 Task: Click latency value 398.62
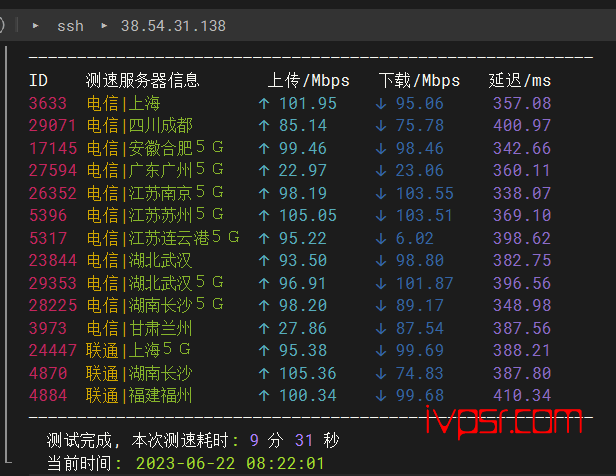click(x=522, y=238)
